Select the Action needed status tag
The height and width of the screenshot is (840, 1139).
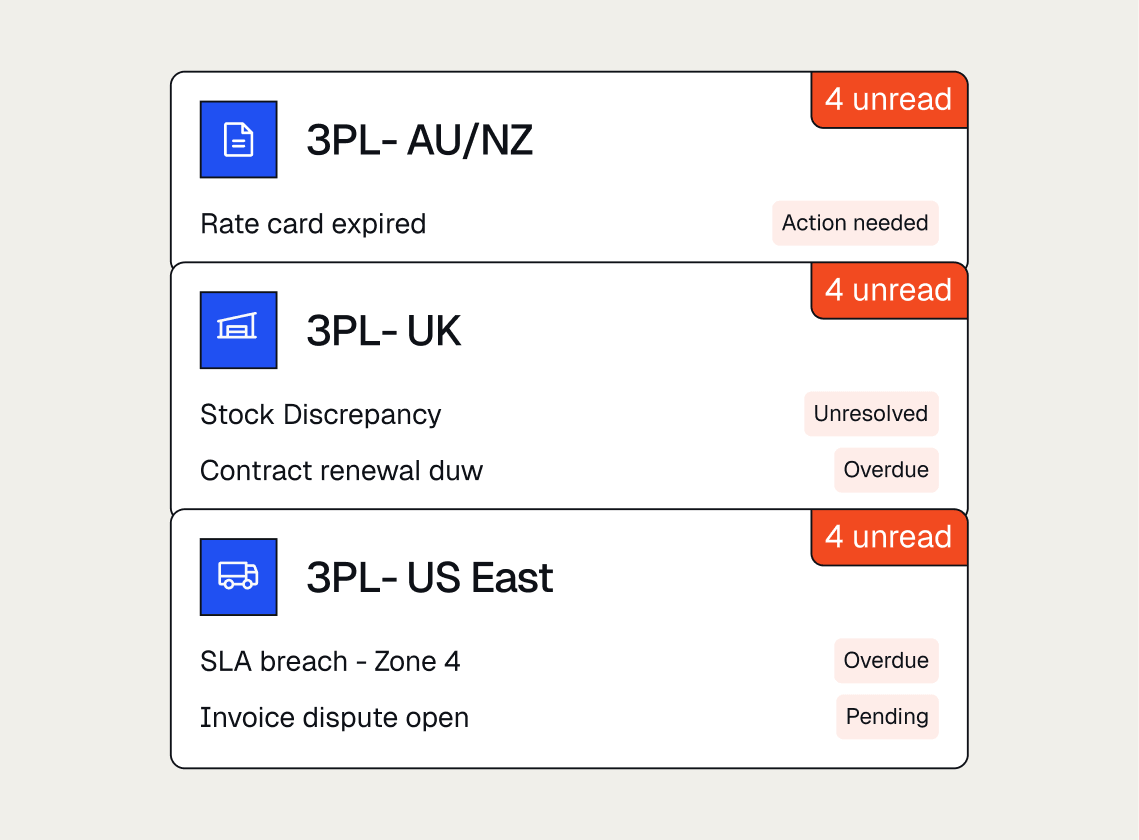click(855, 223)
